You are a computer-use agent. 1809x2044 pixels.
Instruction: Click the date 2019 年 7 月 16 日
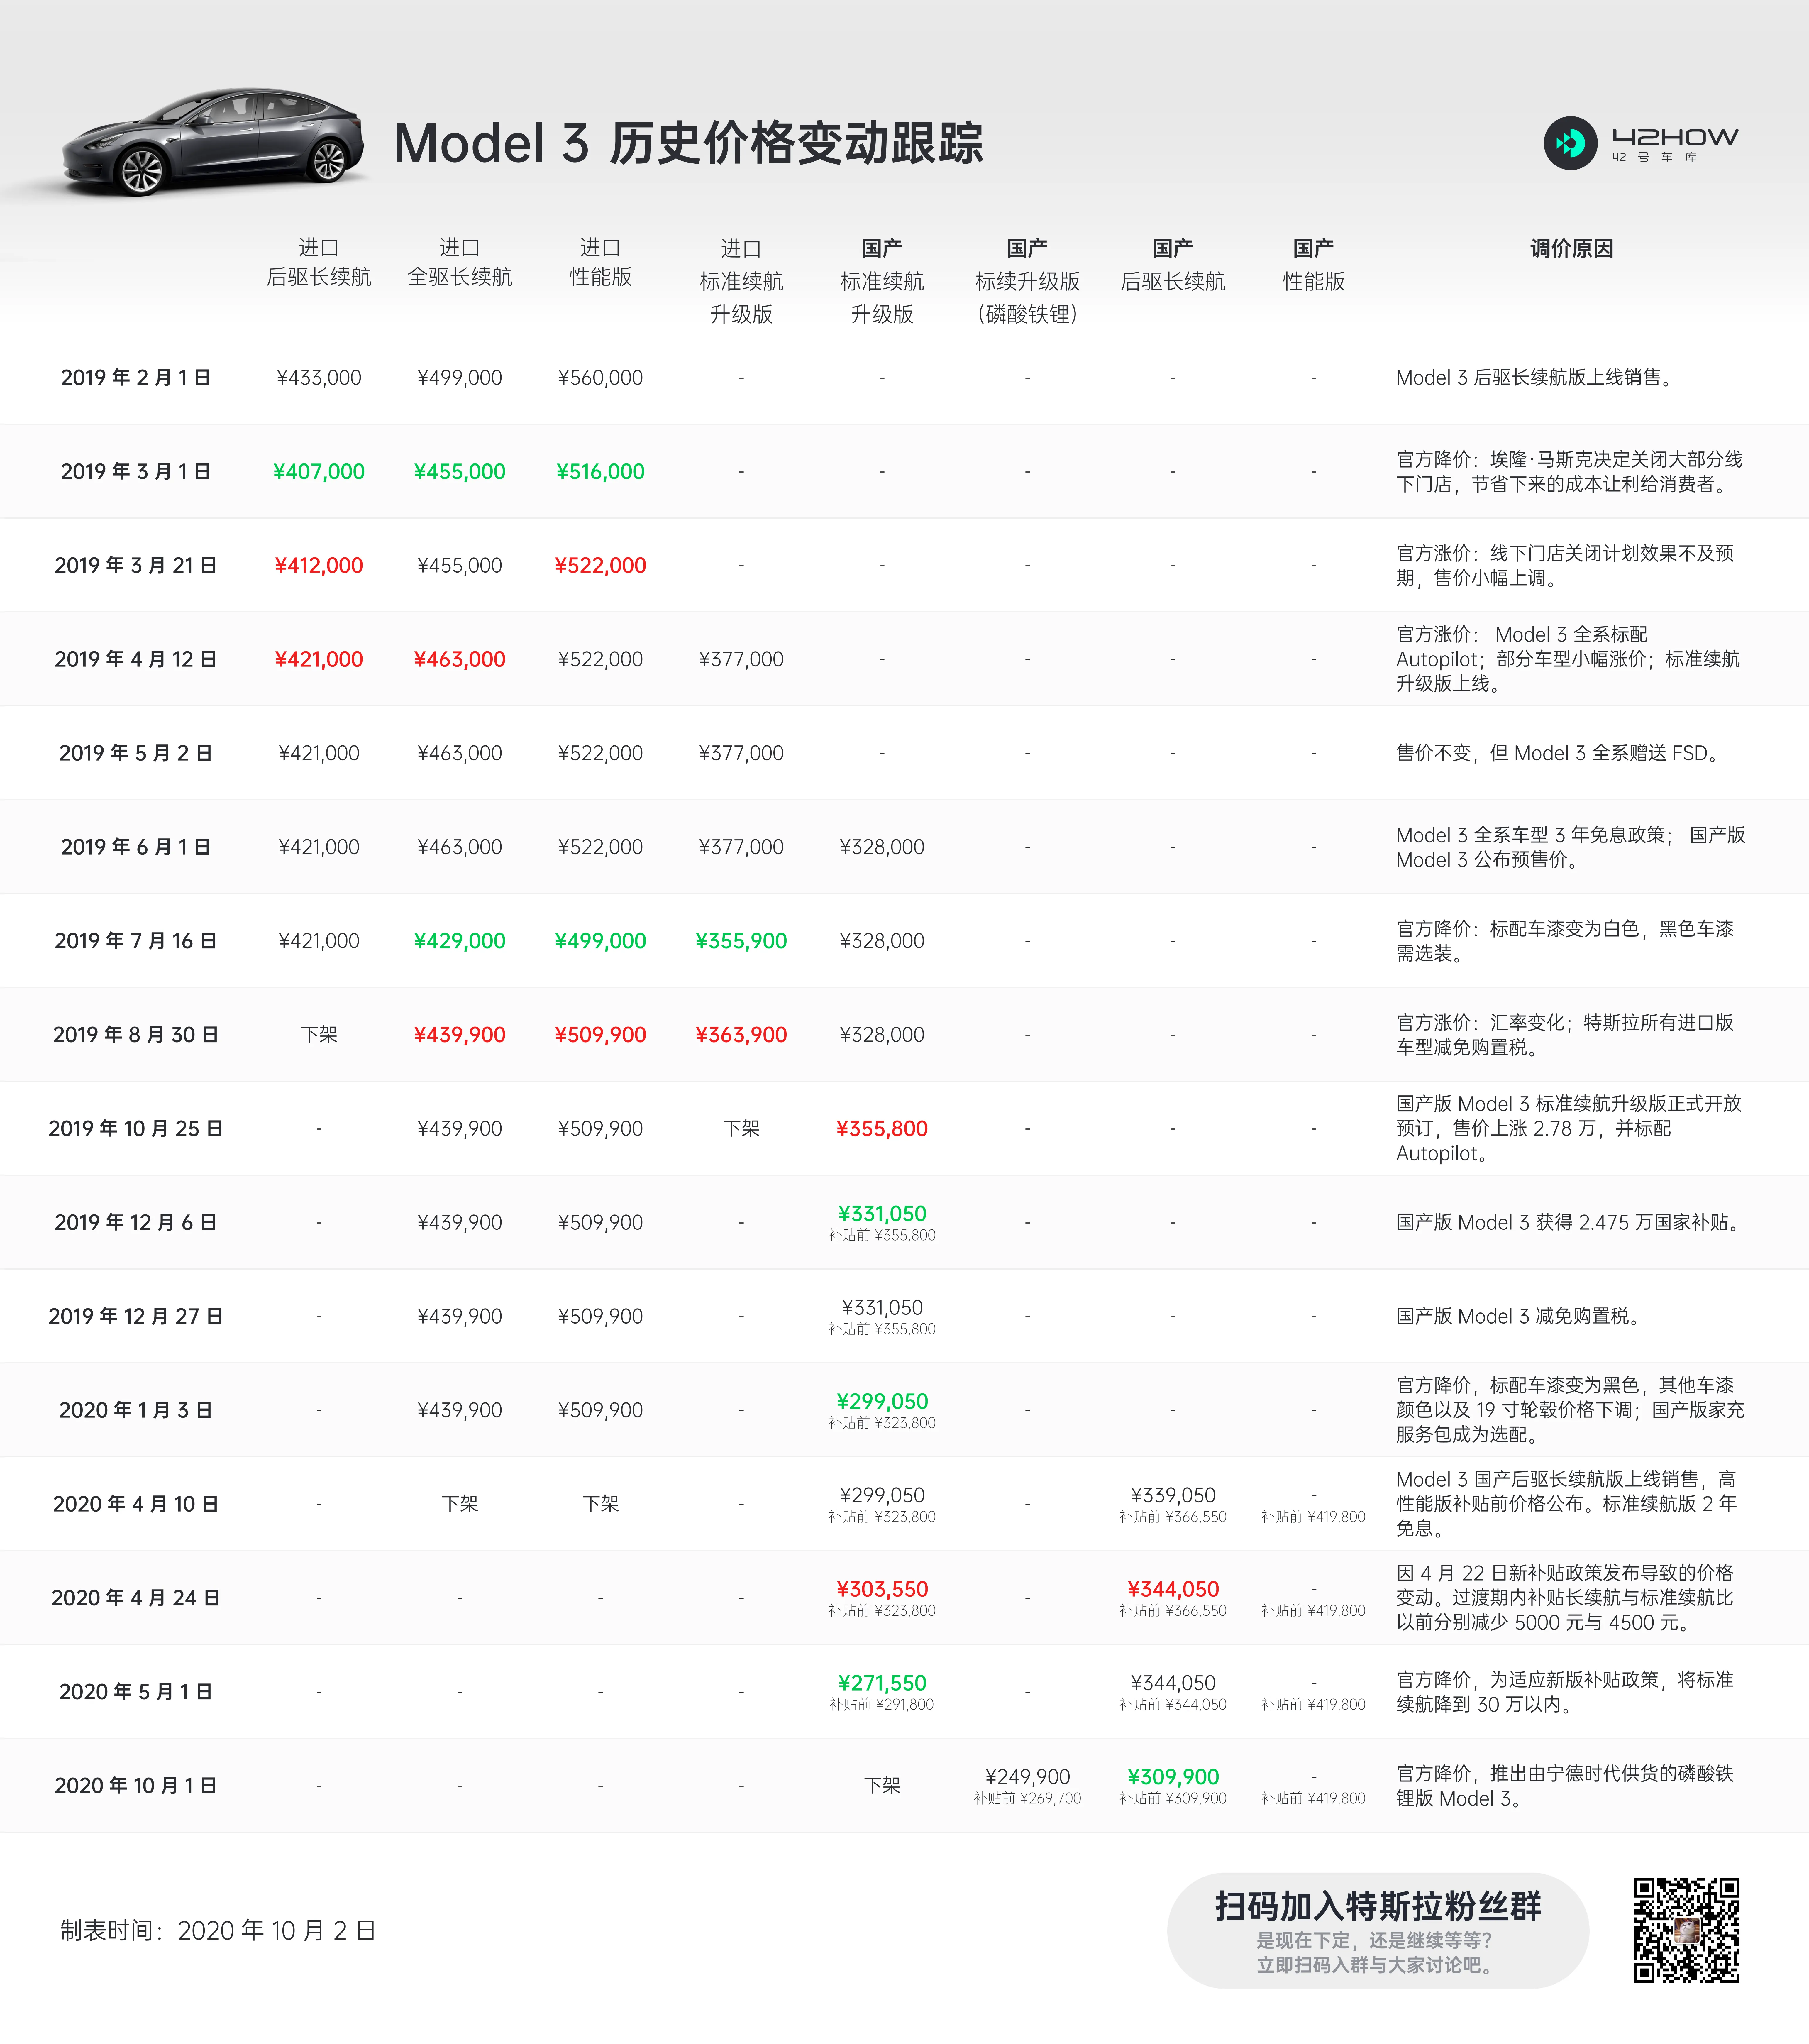click(x=136, y=941)
